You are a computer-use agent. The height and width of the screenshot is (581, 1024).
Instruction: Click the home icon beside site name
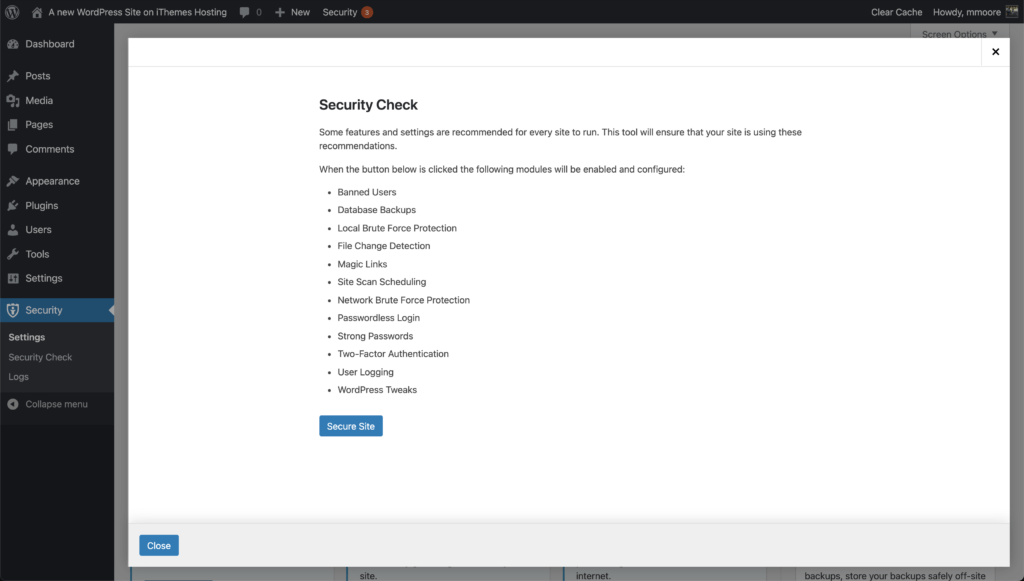click(x=37, y=12)
